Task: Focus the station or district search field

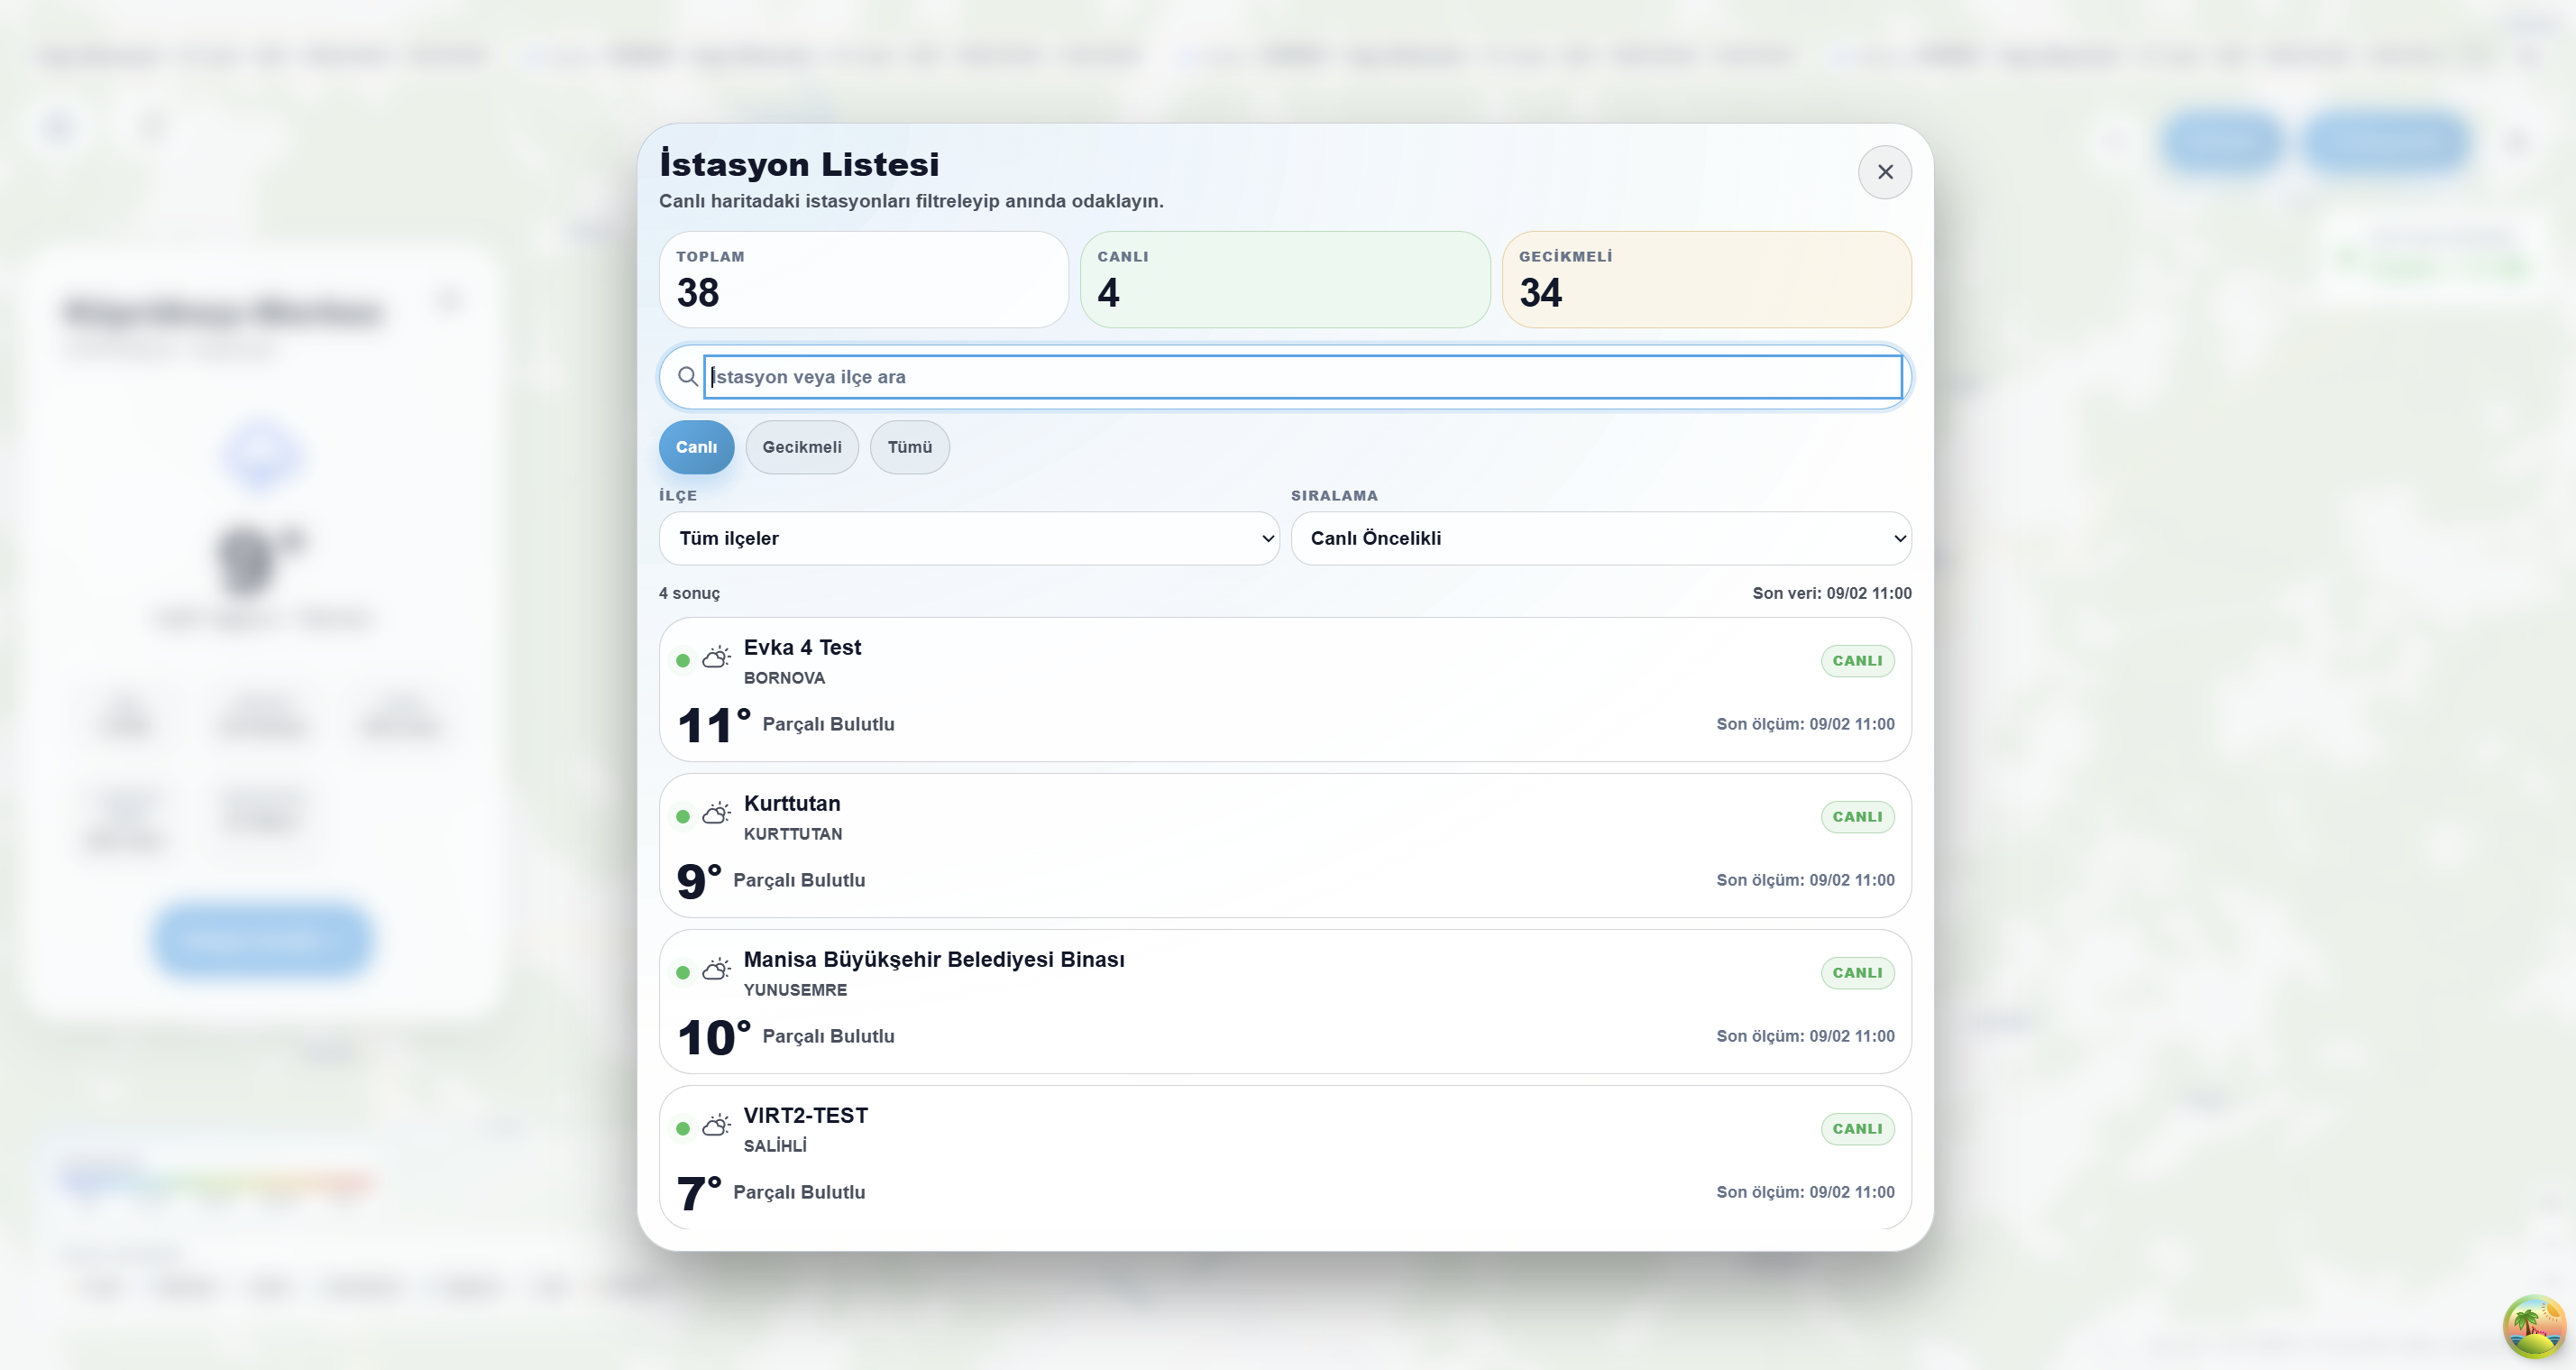Action: [x=1300, y=377]
